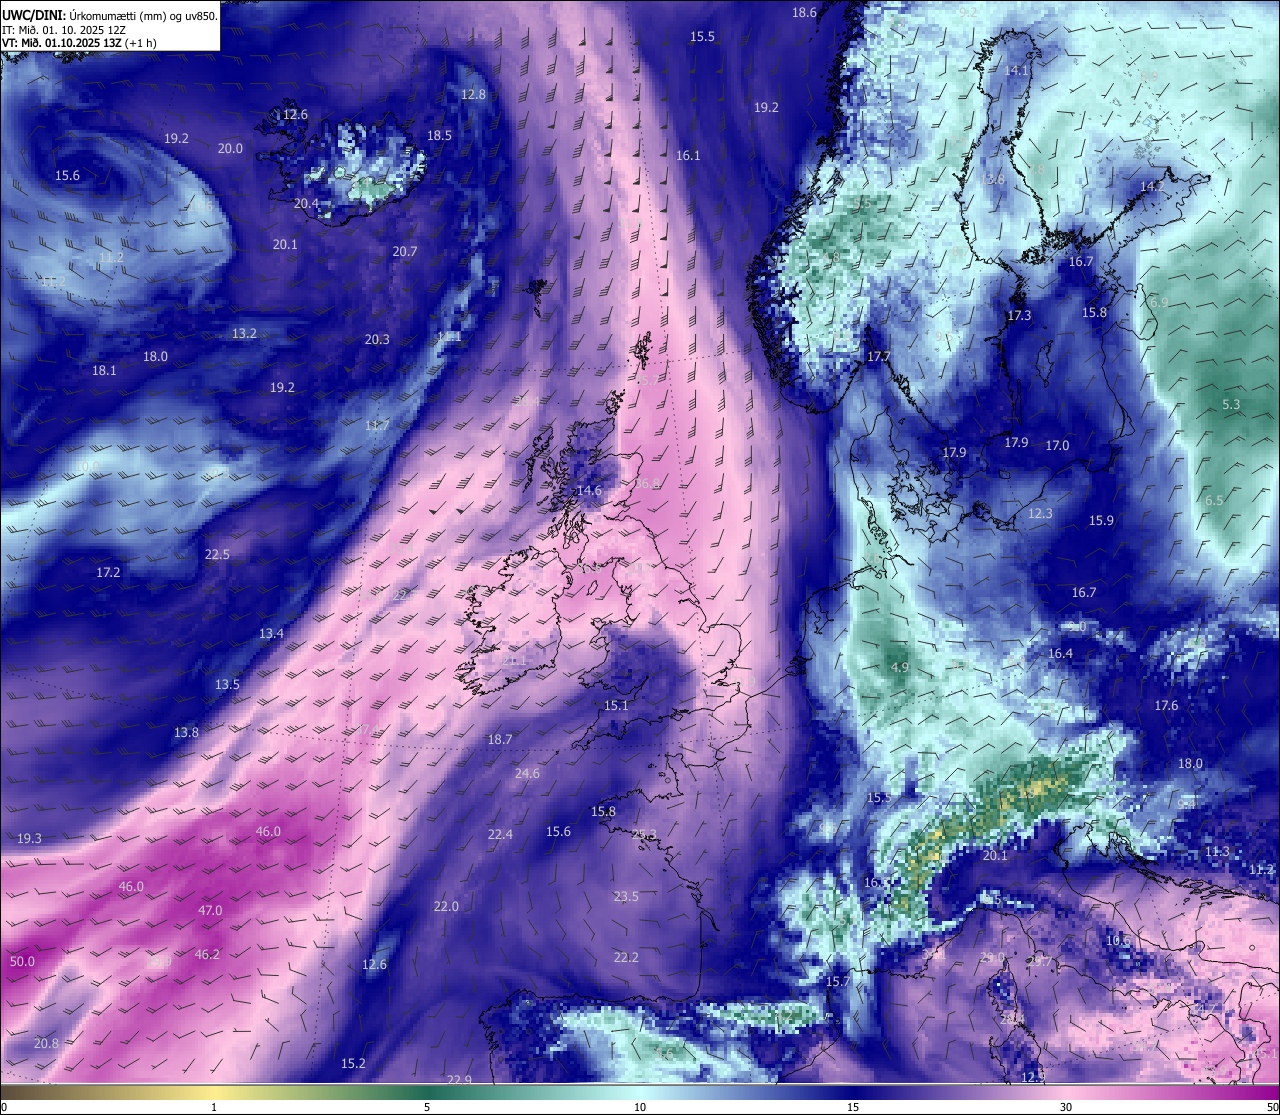
Task: Click the 11.3 value over the Balkans
Action: pos(1217,852)
